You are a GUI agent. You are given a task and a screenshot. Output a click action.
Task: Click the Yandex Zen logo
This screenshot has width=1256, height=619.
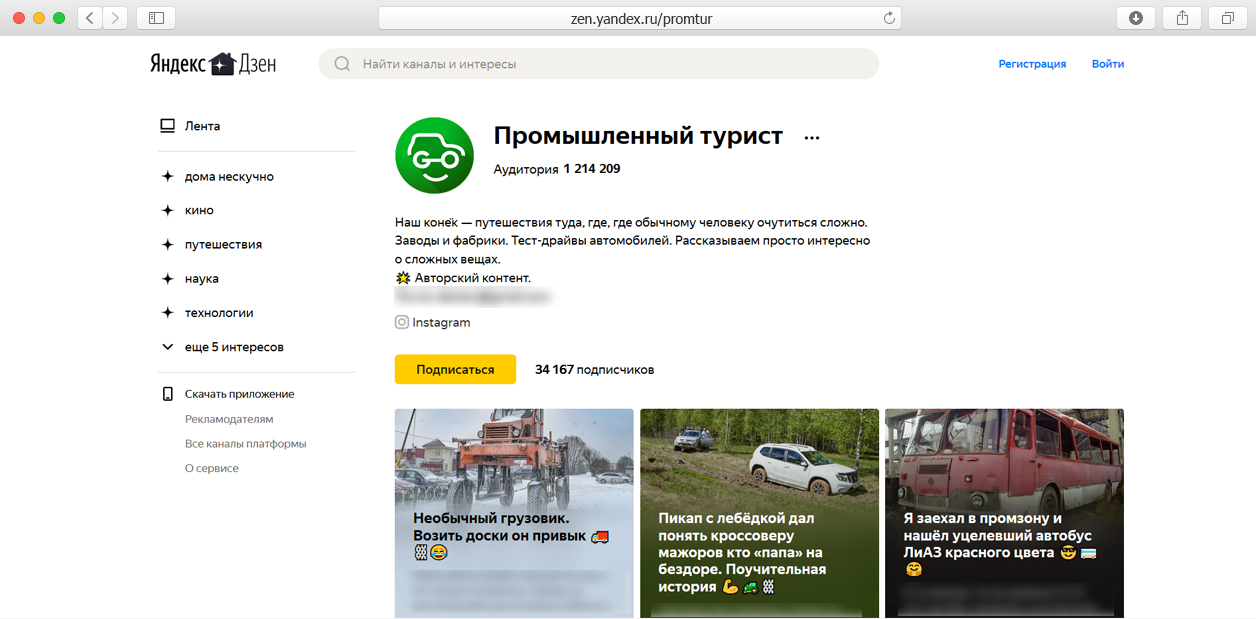click(x=213, y=64)
